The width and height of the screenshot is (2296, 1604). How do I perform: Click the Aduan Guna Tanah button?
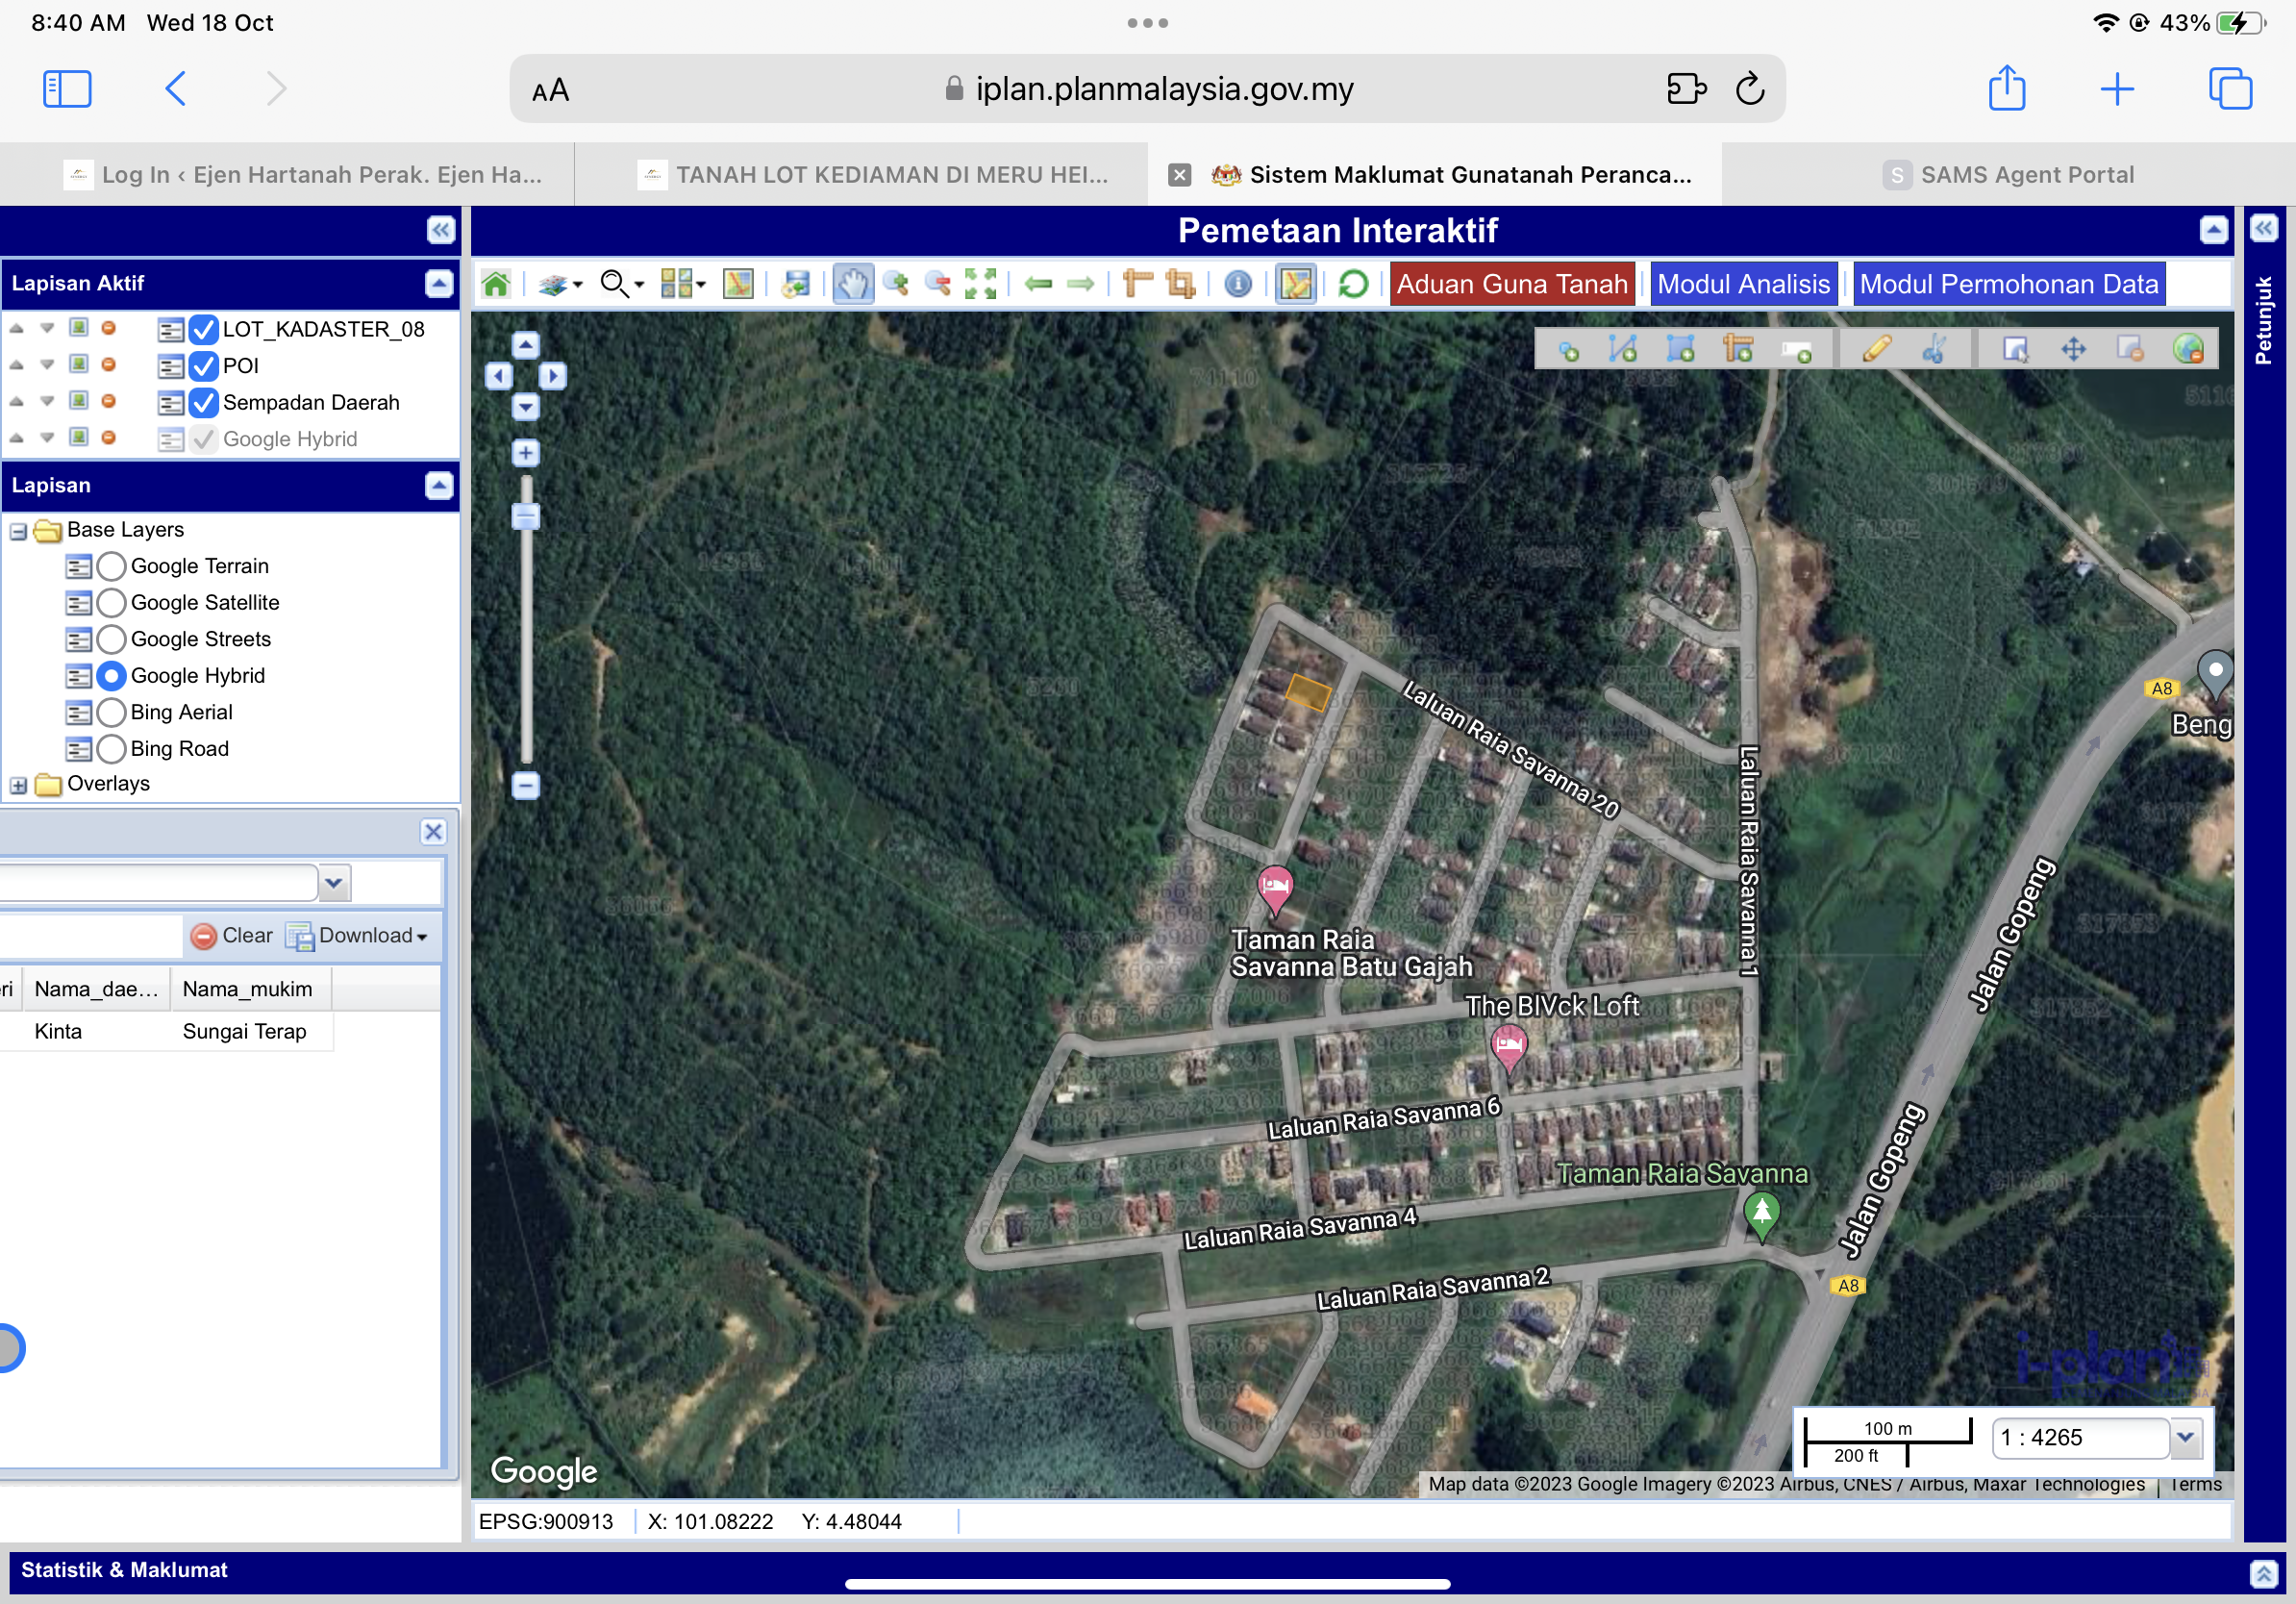[1511, 284]
